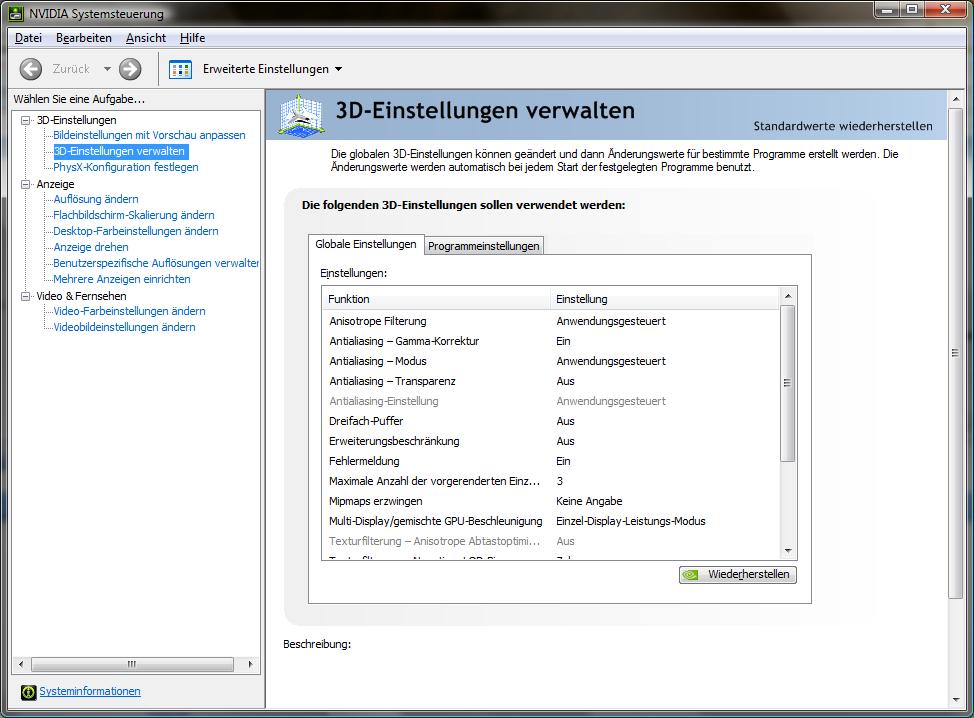Open the Systeminformationen link
This screenshot has height=718, width=974.
point(89,691)
